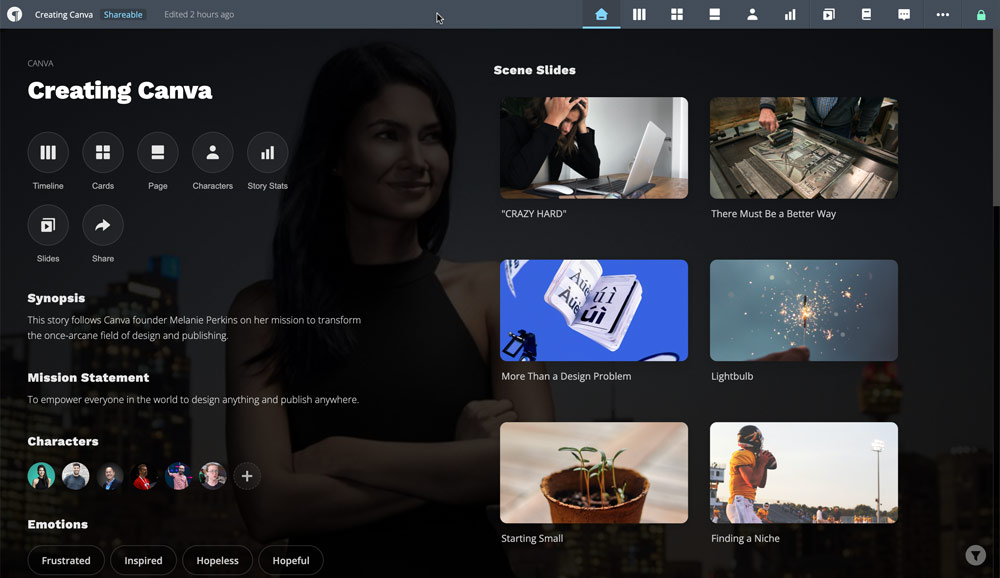Open Characters via round icon button
The width and height of the screenshot is (1000, 578).
tap(212, 152)
